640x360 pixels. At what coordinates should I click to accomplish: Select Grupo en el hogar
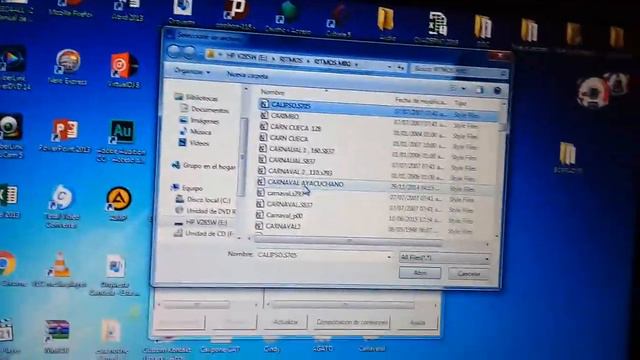[x=204, y=166]
